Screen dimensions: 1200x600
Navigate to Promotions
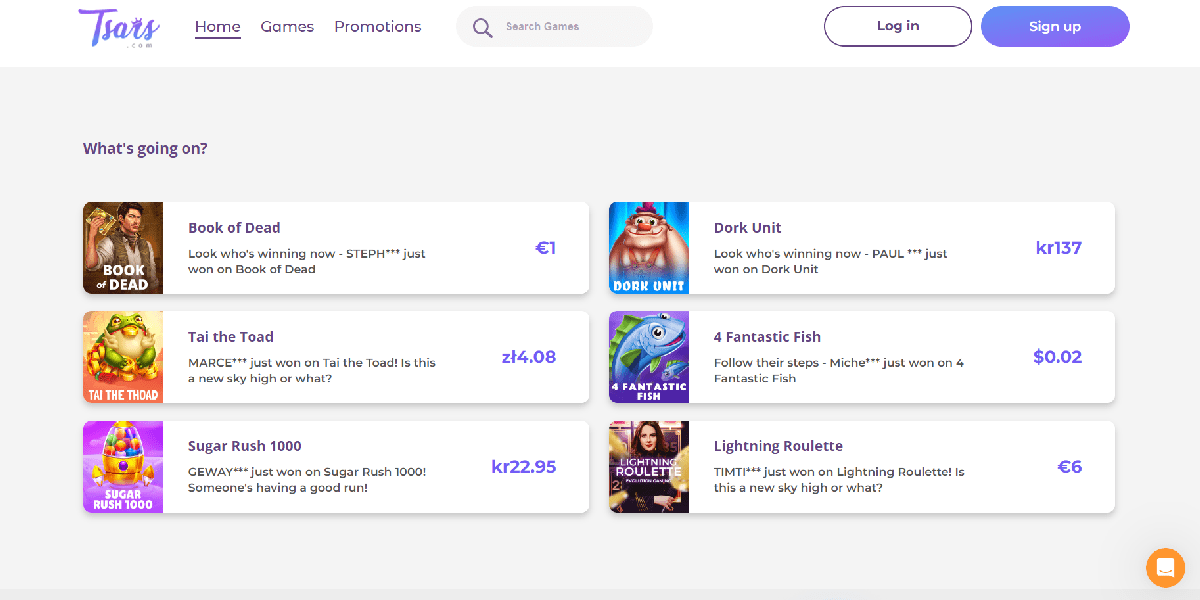[377, 27]
